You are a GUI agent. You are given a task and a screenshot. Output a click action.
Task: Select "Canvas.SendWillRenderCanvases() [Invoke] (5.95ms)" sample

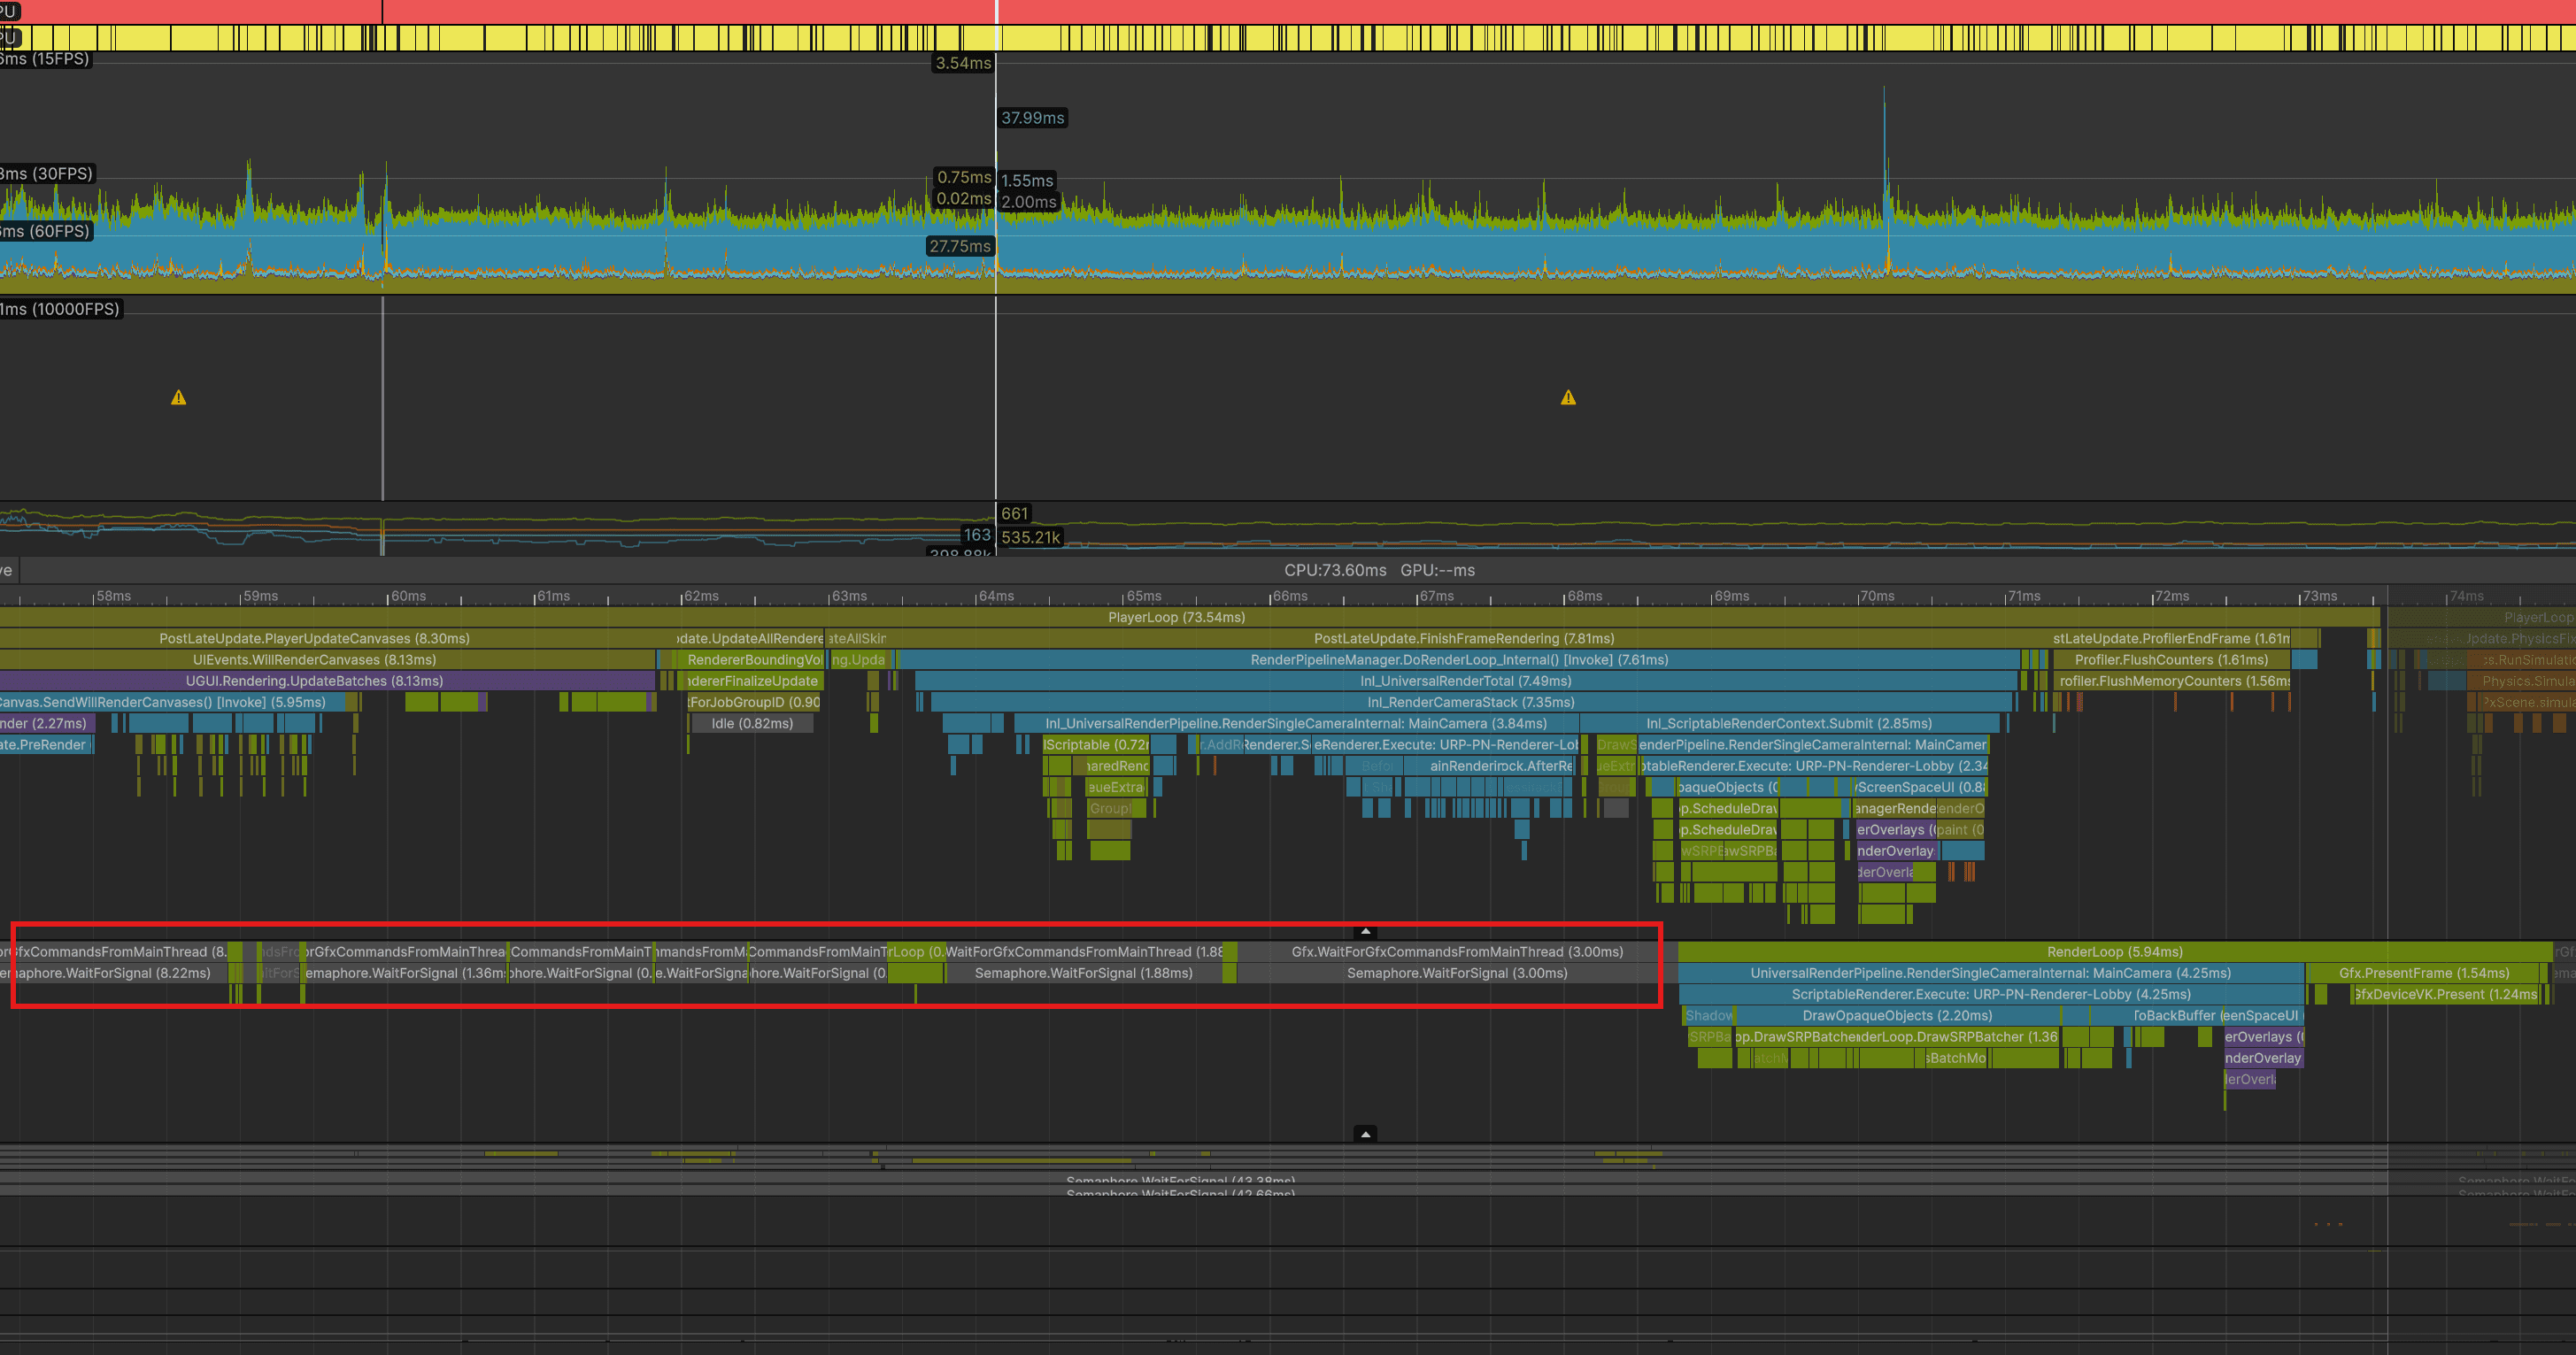173,702
